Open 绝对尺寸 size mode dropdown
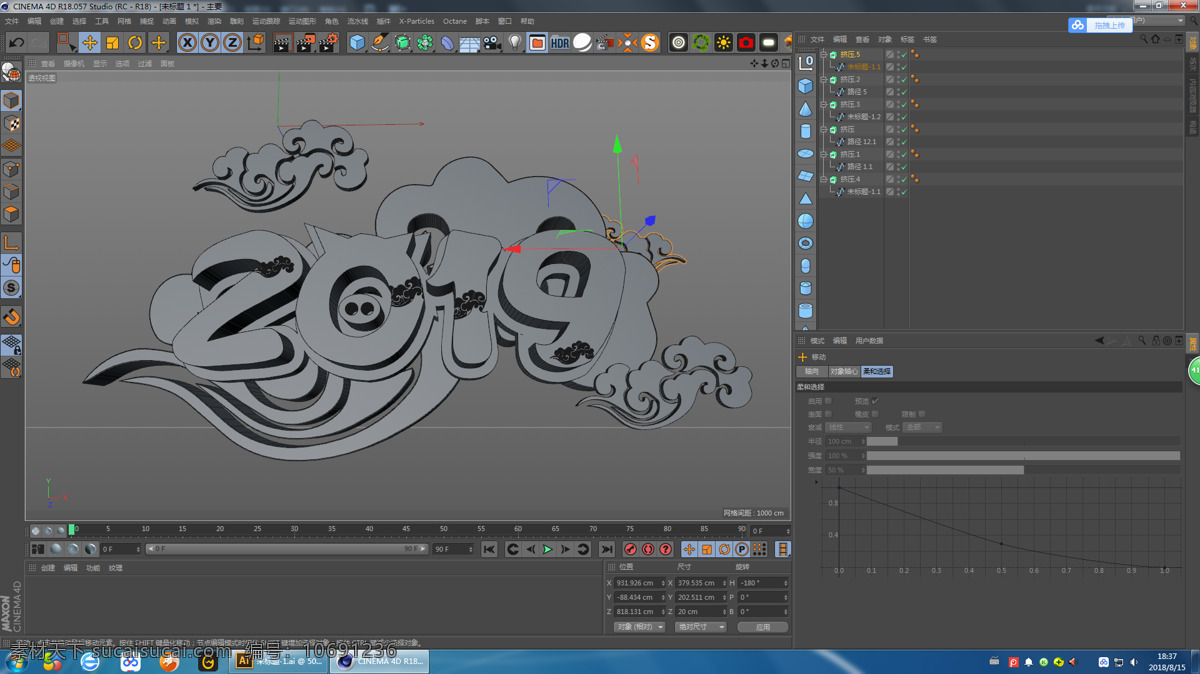 pos(700,627)
